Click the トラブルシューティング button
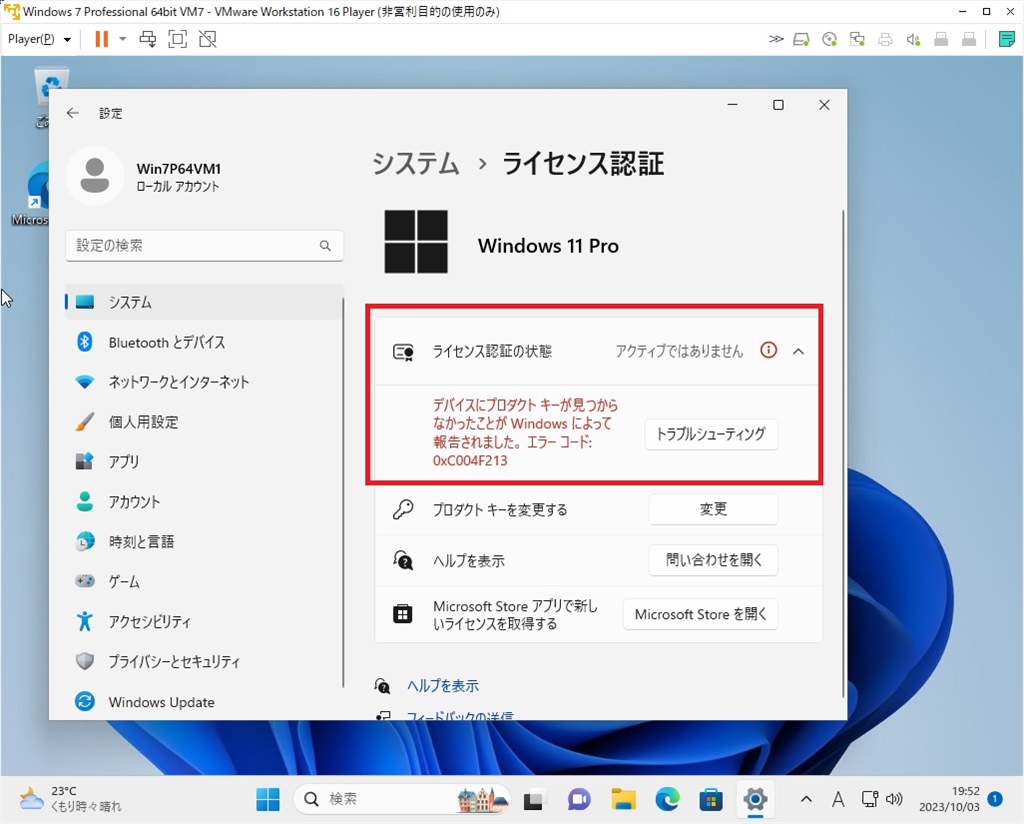The image size is (1024, 824). tap(711, 434)
